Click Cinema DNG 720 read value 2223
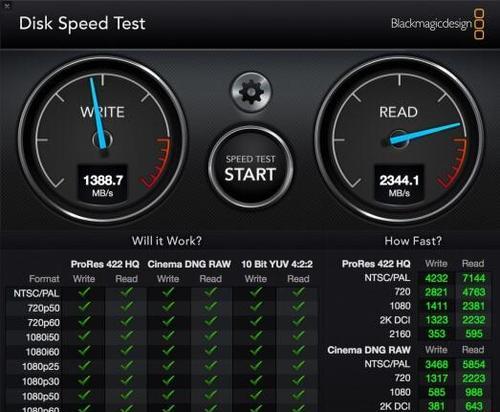This screenshot has height=412, width=500. coord(474,378)
